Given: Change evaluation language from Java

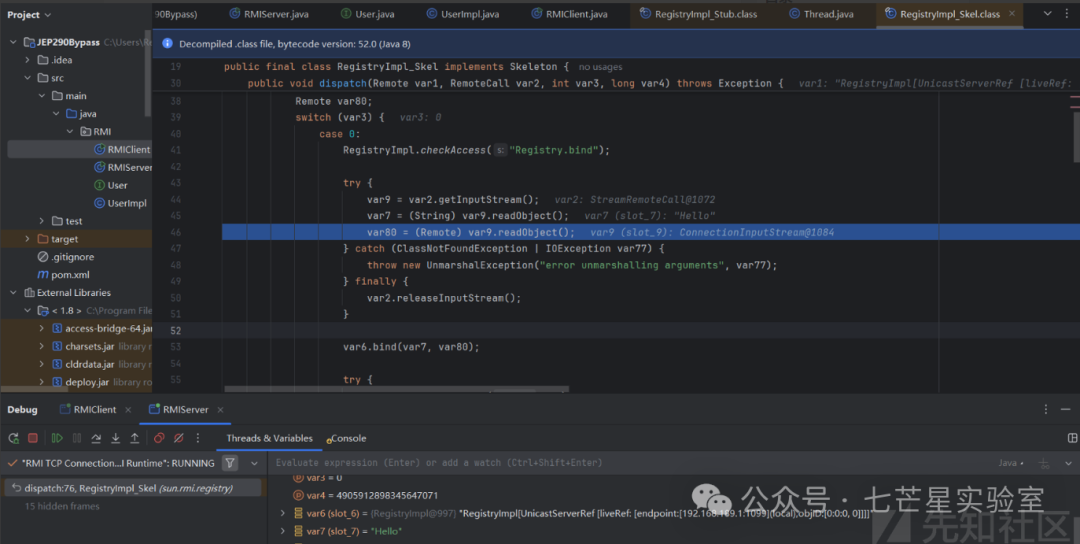Looking at the screenshot, I should [x=1011, y=463].
